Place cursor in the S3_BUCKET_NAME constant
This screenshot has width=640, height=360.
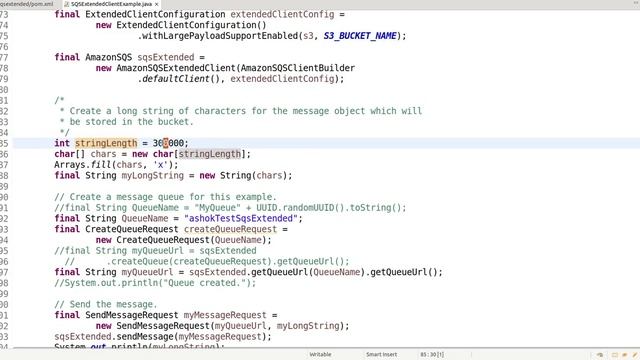tap(360, 36)
